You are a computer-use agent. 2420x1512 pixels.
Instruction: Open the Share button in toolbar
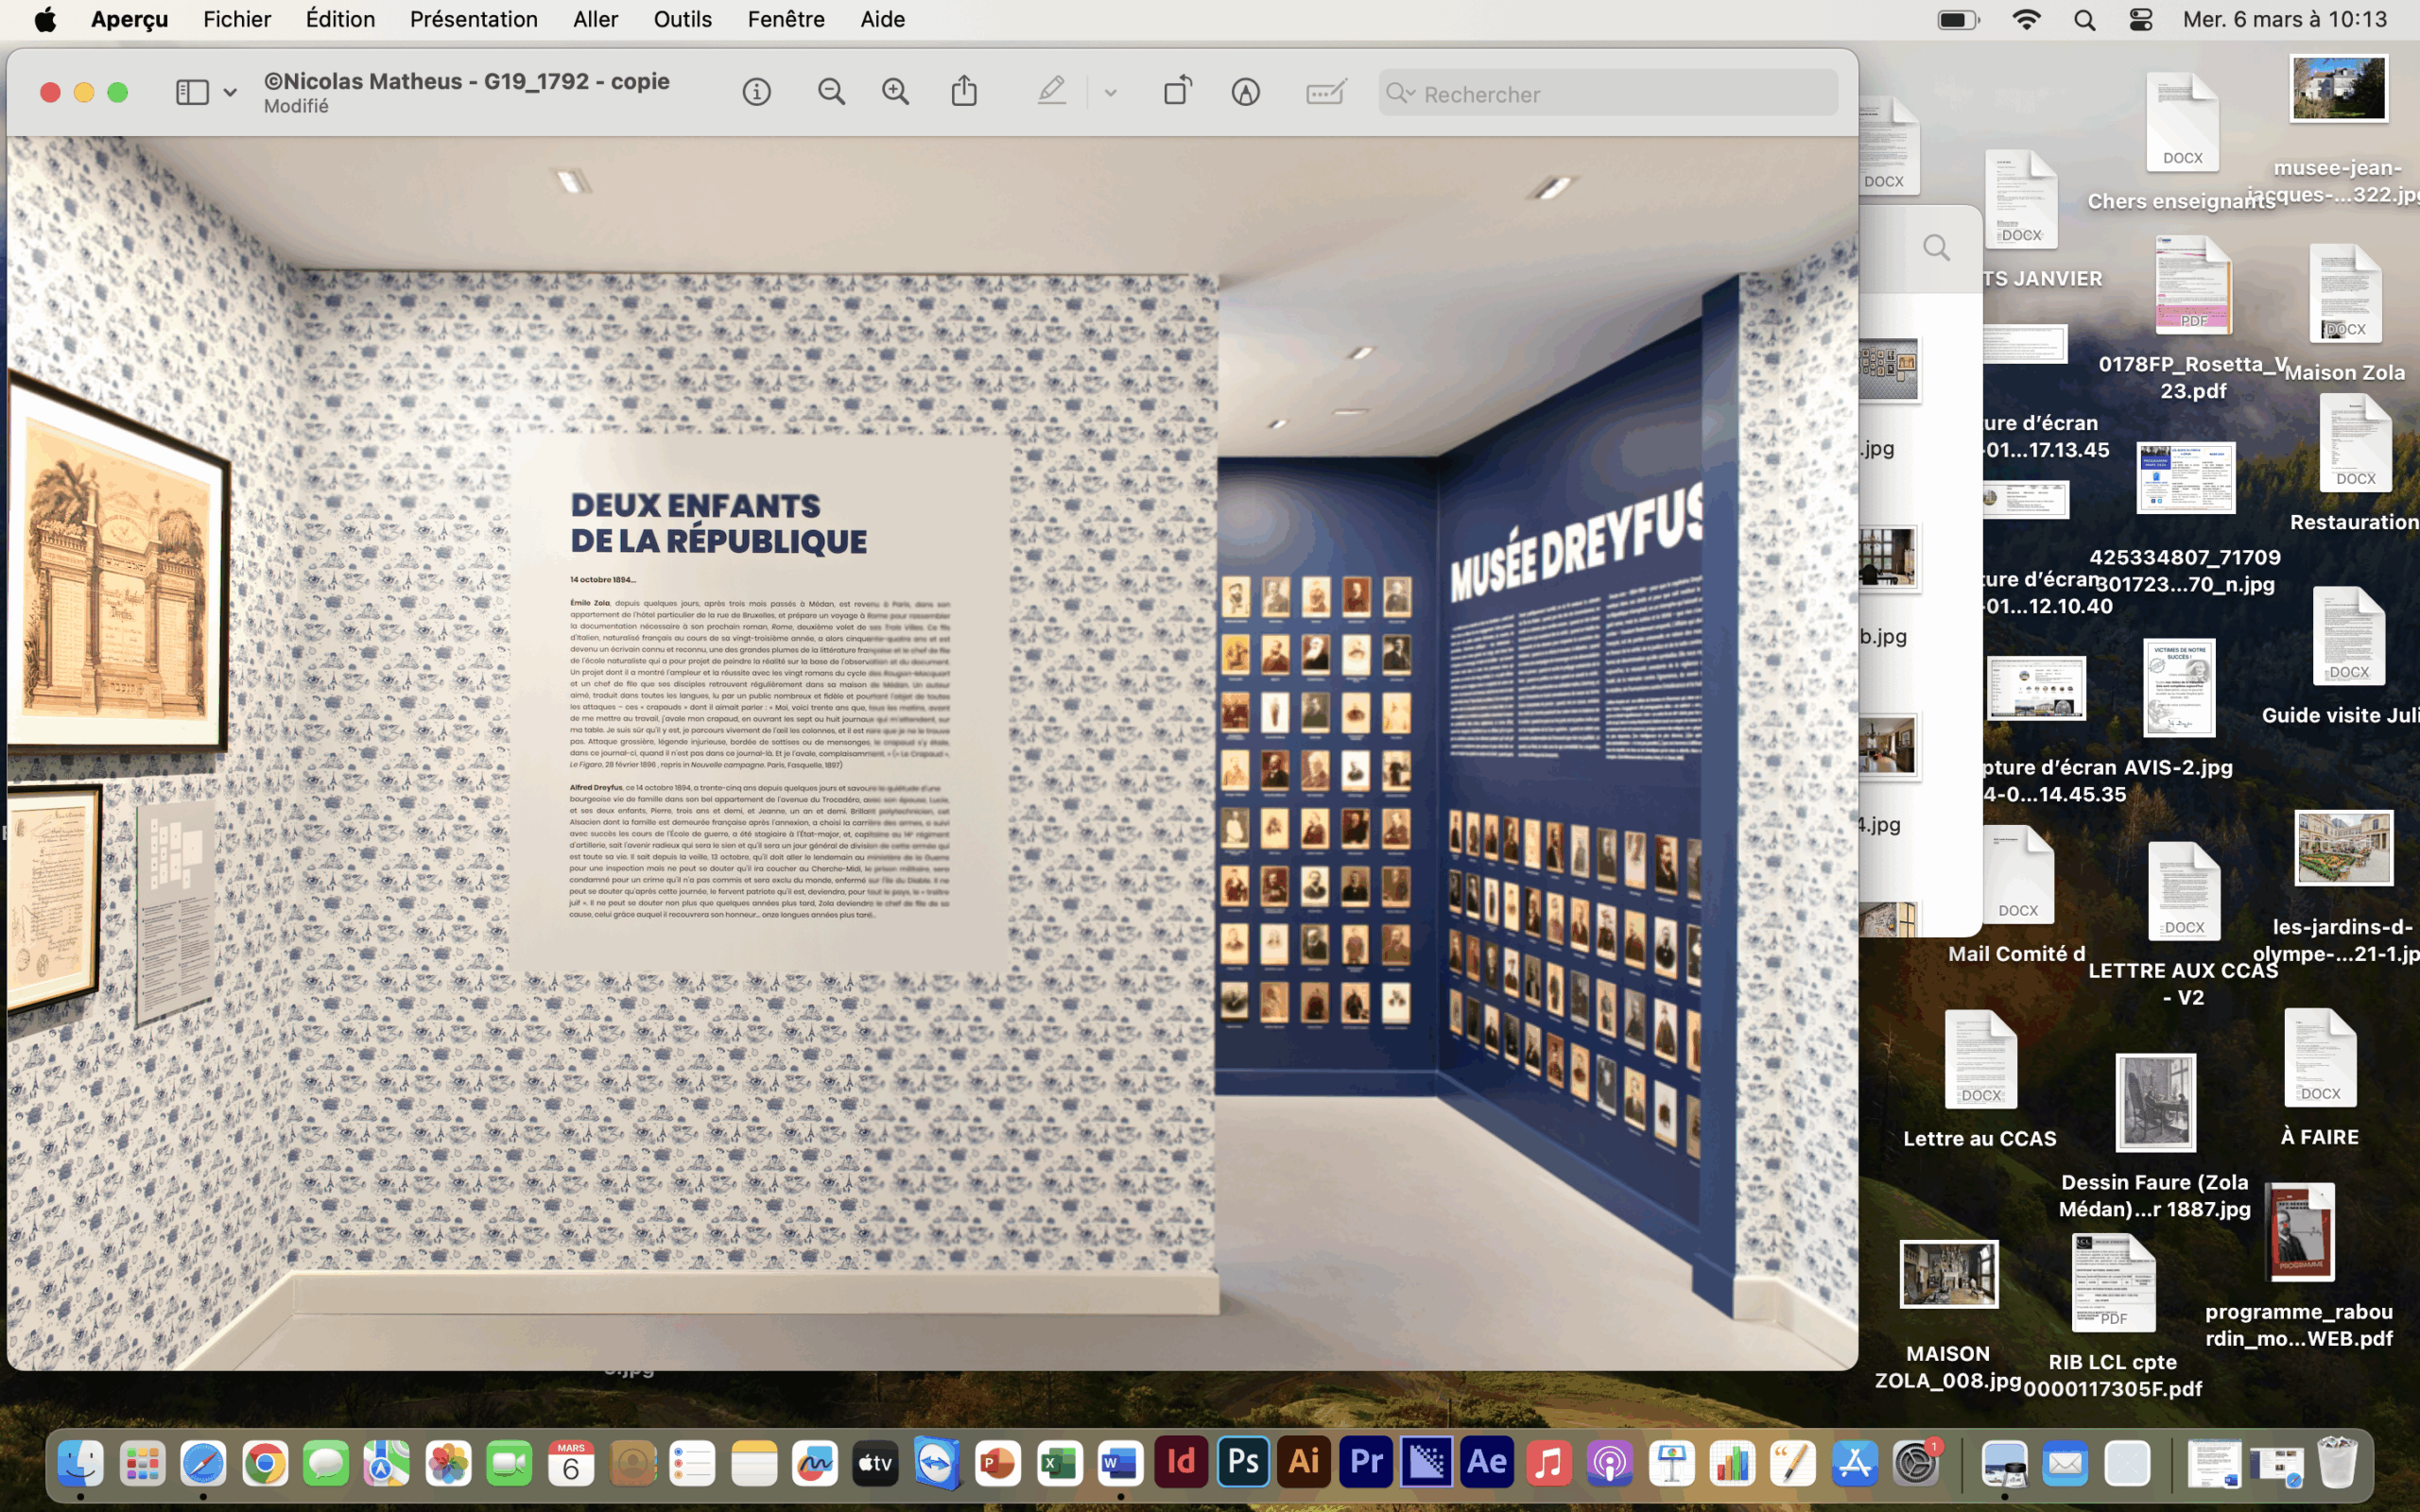click(x=964, y=91)
